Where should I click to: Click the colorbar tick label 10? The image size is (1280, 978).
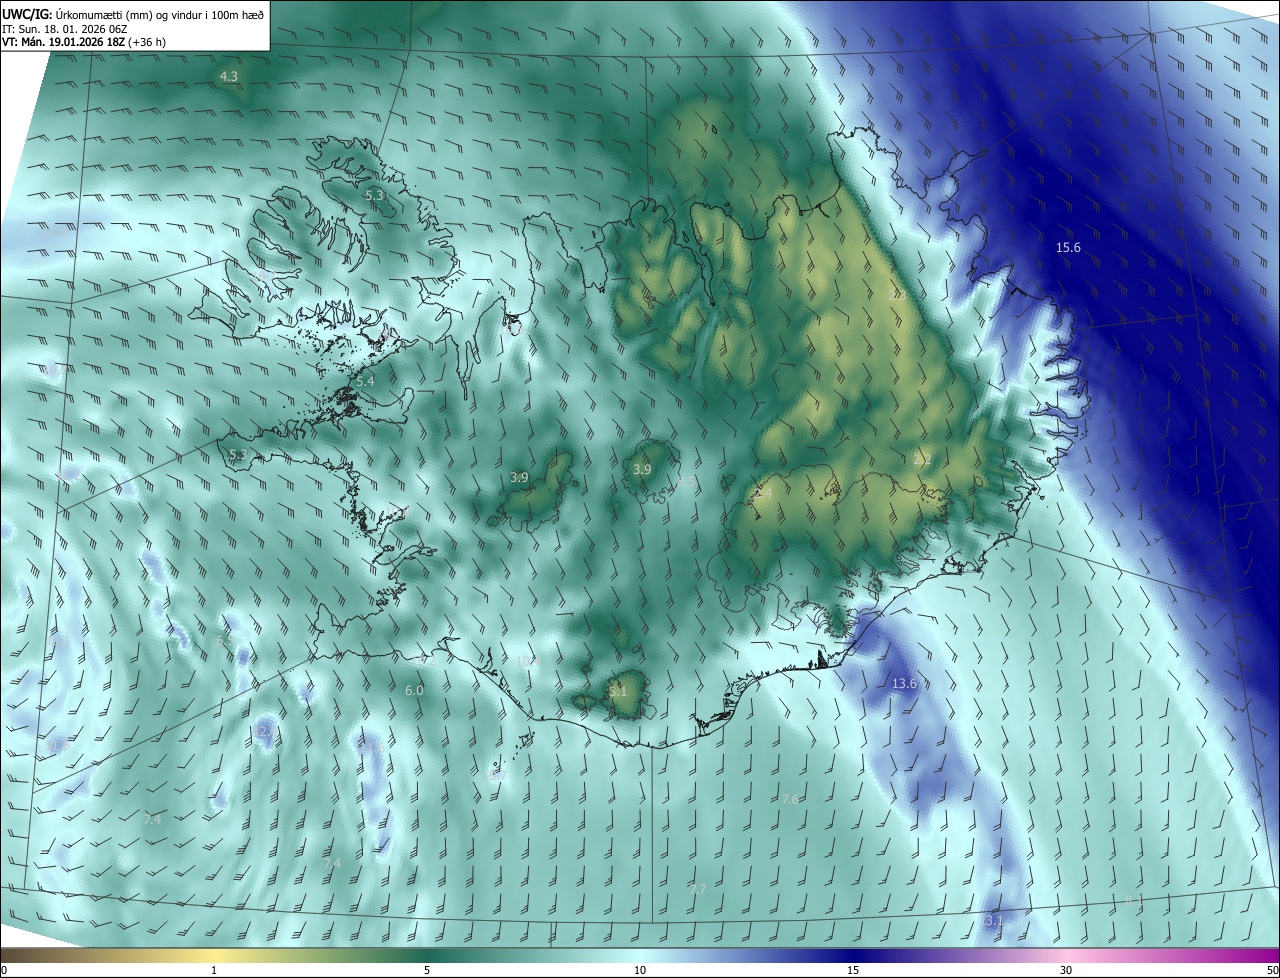(x=640, y=970)
